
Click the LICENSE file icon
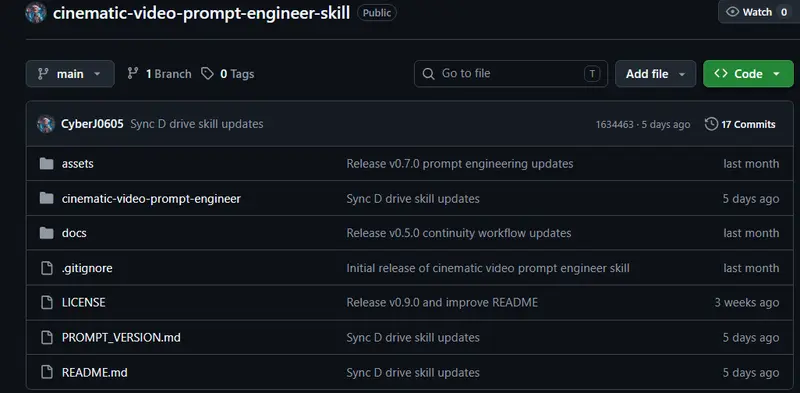[46, 303]
